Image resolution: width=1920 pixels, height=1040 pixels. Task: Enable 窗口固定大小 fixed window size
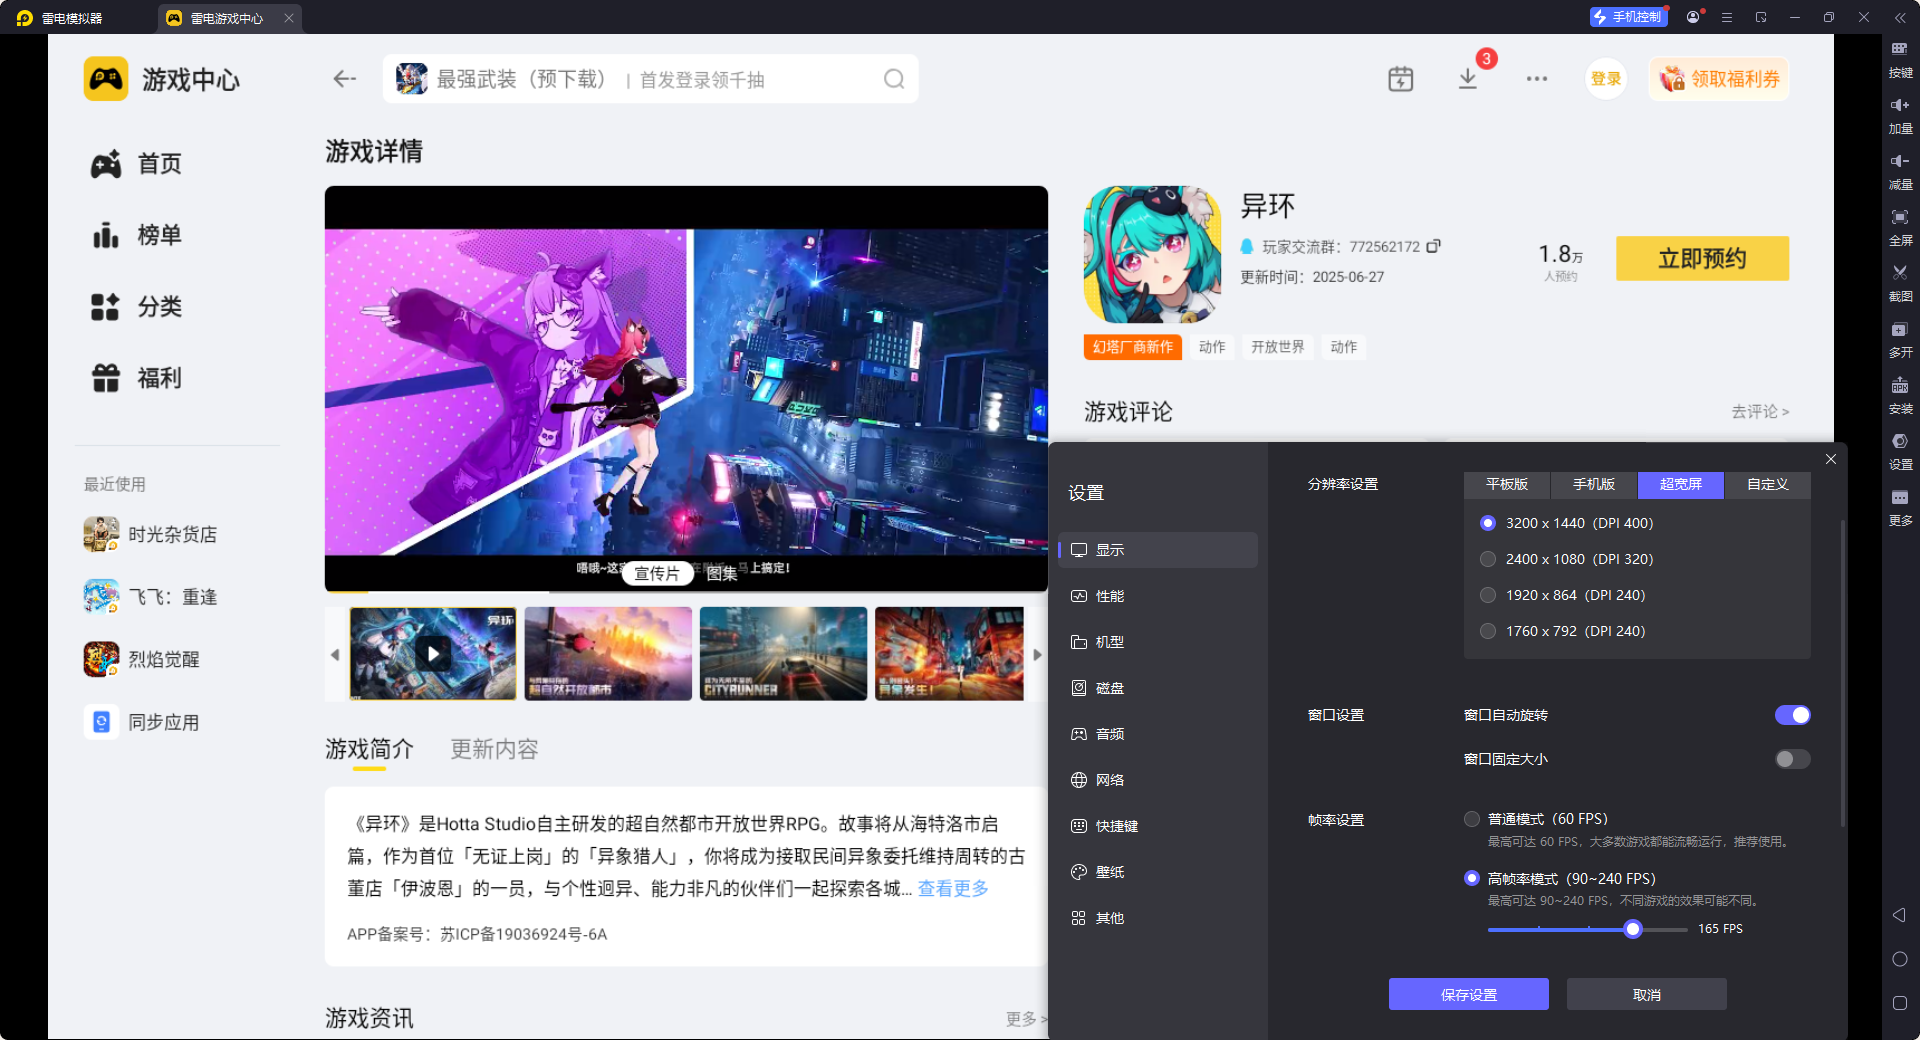(1791, 759)
